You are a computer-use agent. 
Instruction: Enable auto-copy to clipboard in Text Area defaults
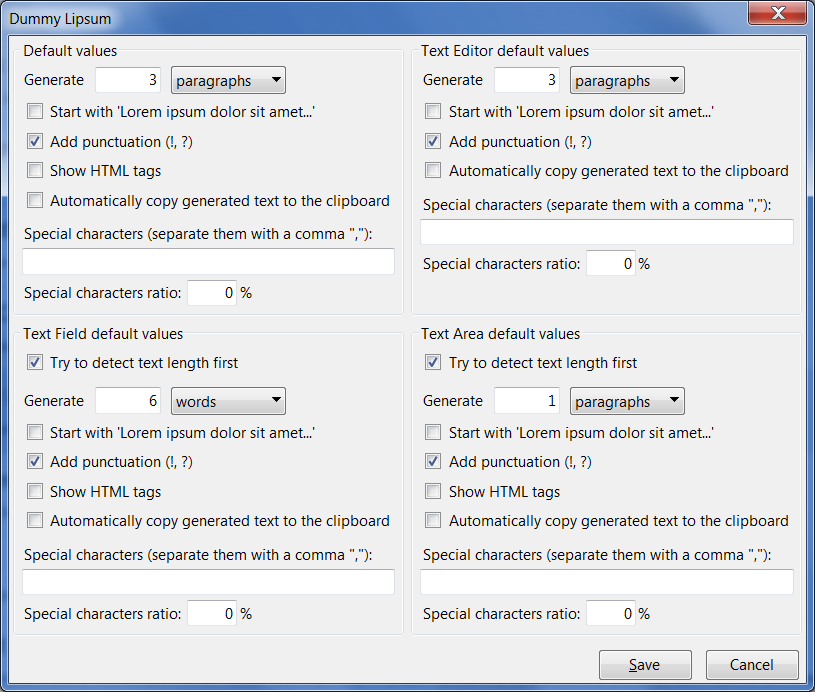click(434, 521)
